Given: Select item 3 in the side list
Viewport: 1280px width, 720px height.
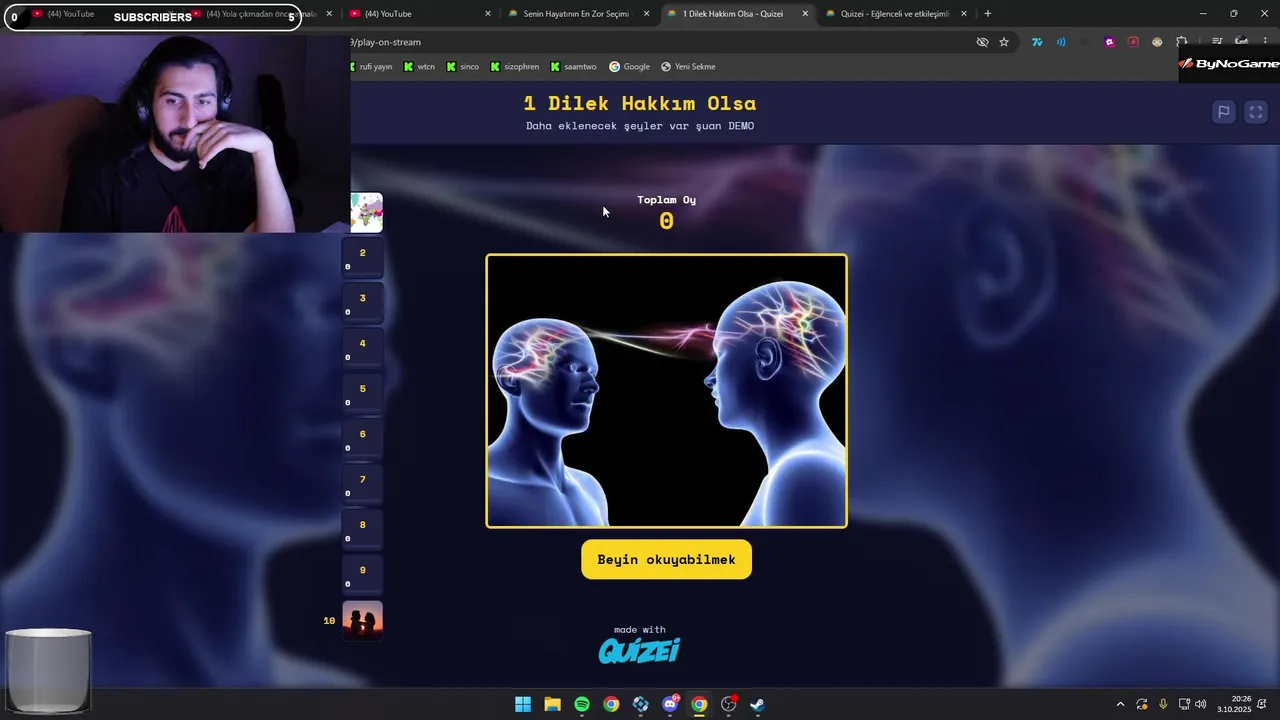Looking at the screenshot, I should tap(362, 302).
